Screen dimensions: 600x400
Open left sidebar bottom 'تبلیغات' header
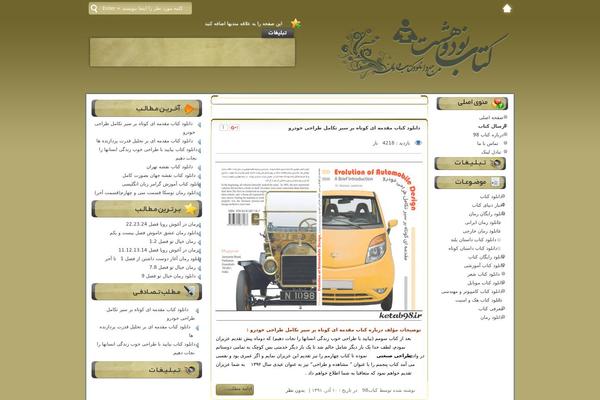(147, 370)
